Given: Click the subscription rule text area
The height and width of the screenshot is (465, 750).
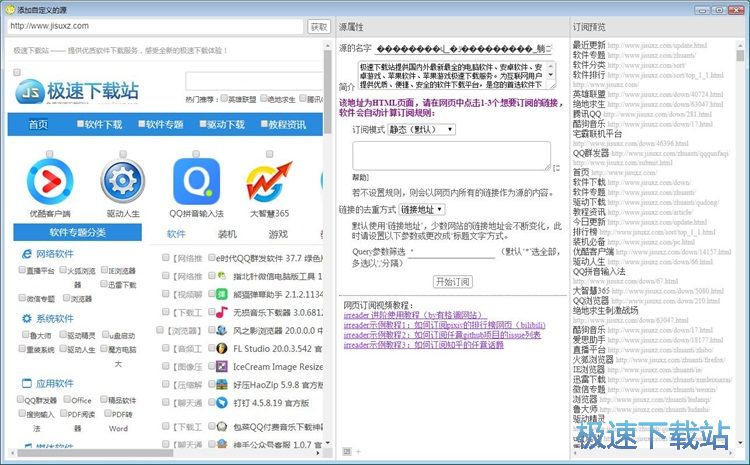Looking at the screenshot, I should (452, 155).
